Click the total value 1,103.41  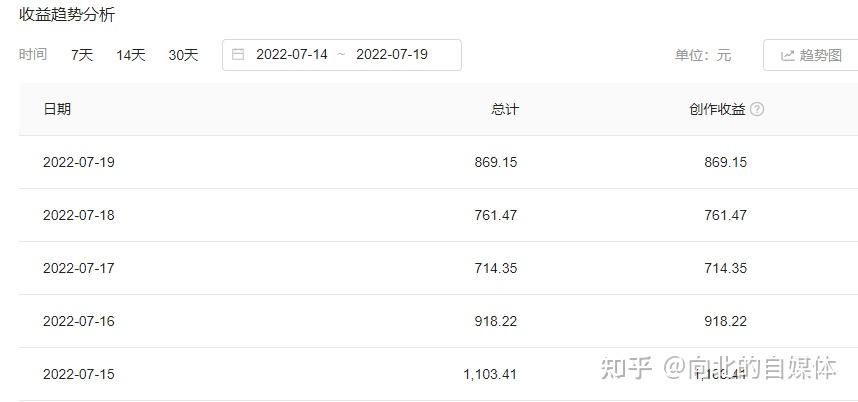[x=490, y=374]
